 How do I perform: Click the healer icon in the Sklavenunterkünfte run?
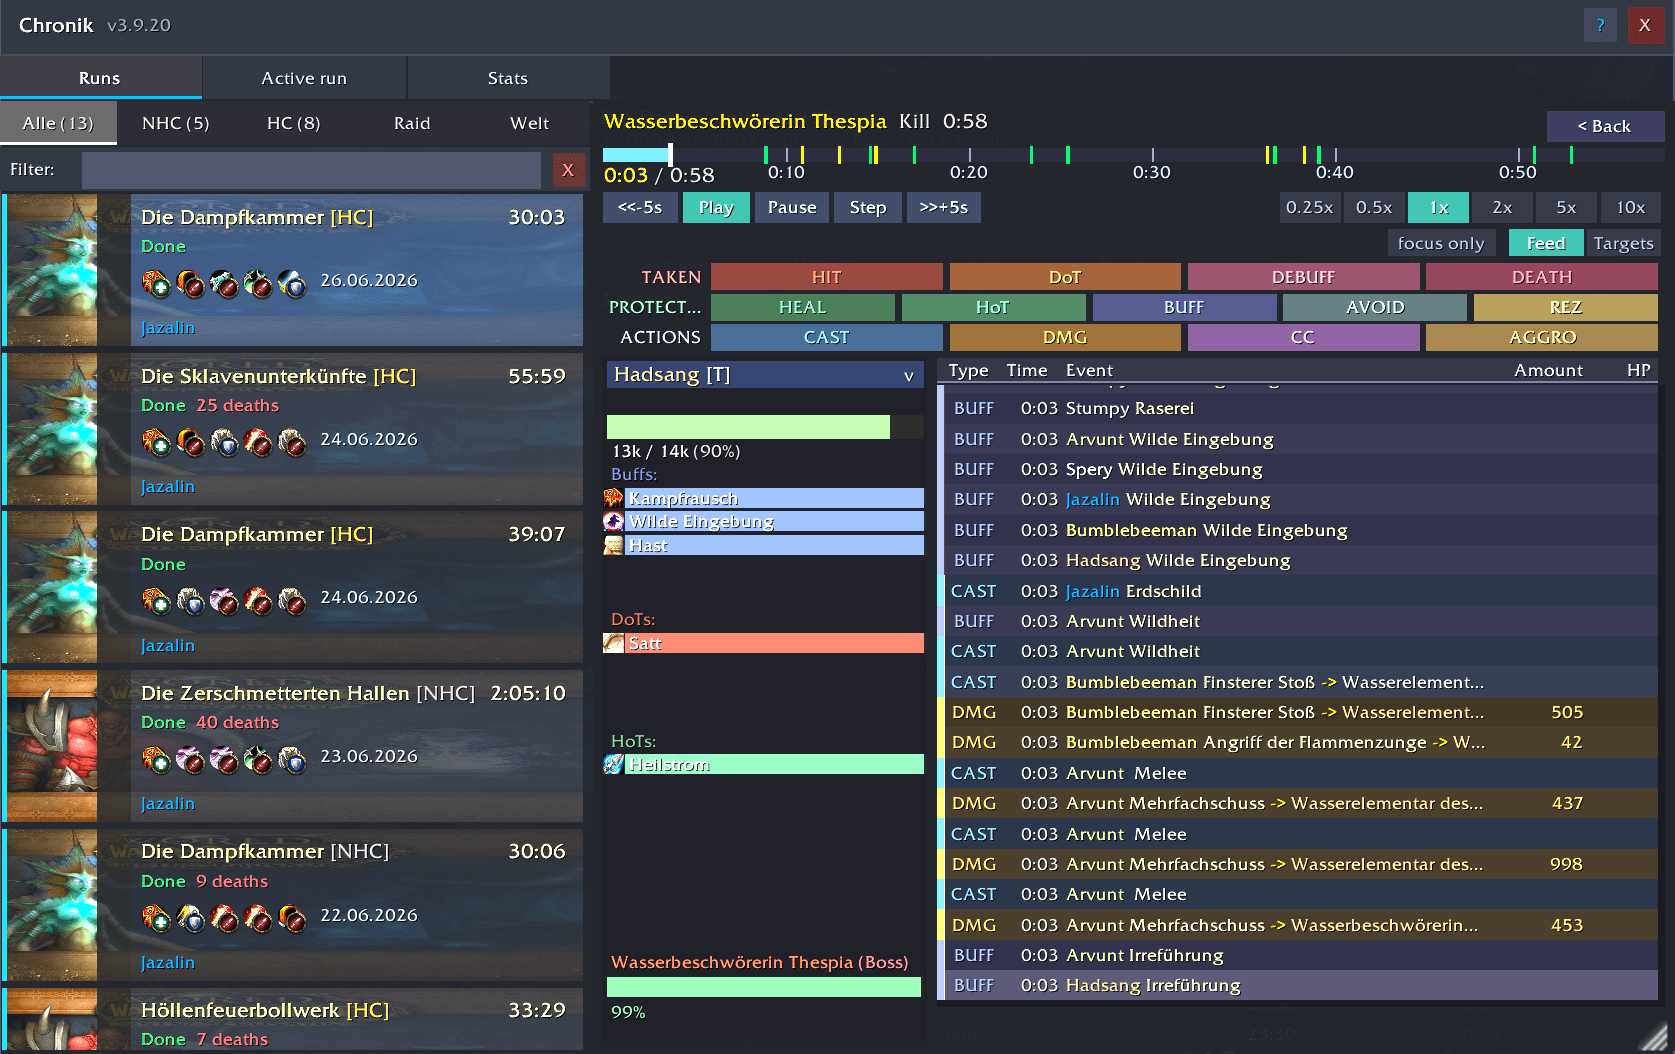pos(156,442)
